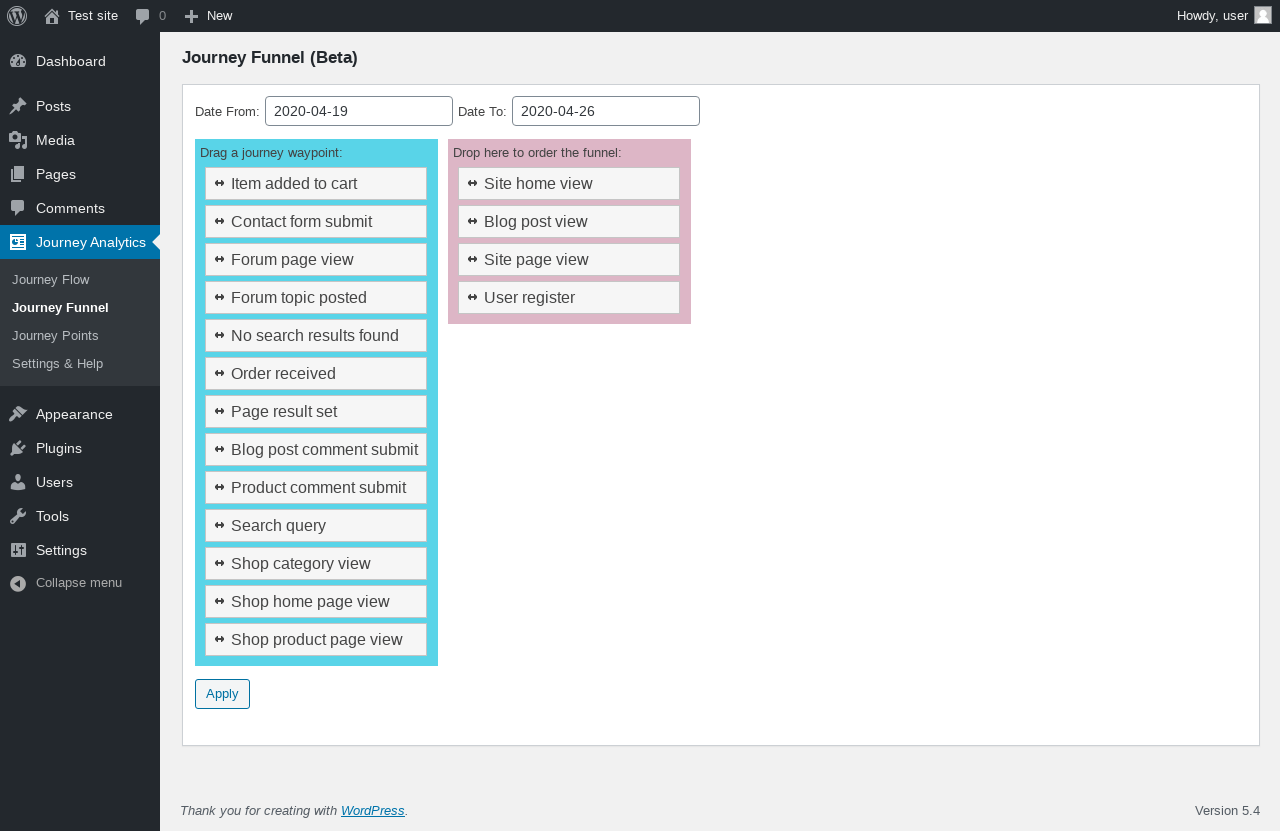This screenshot has height=831, width=1280.
Task: Click the user avatar icon
Action: pyautogui.click(x=1263, y=15)
